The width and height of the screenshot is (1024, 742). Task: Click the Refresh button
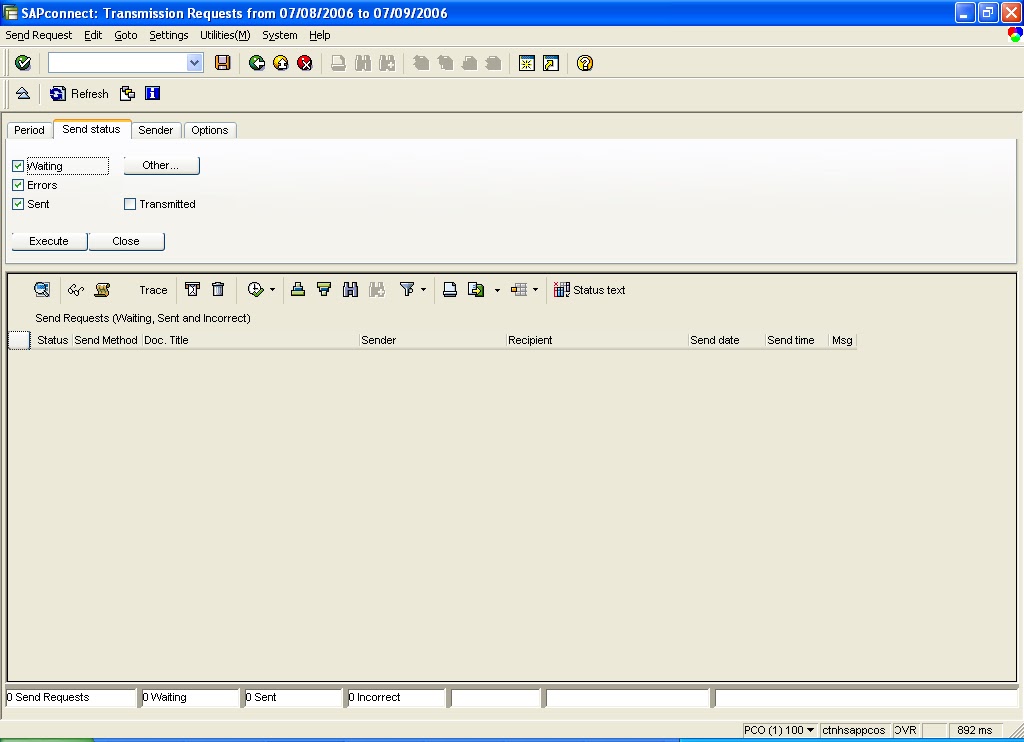point(79,93)
